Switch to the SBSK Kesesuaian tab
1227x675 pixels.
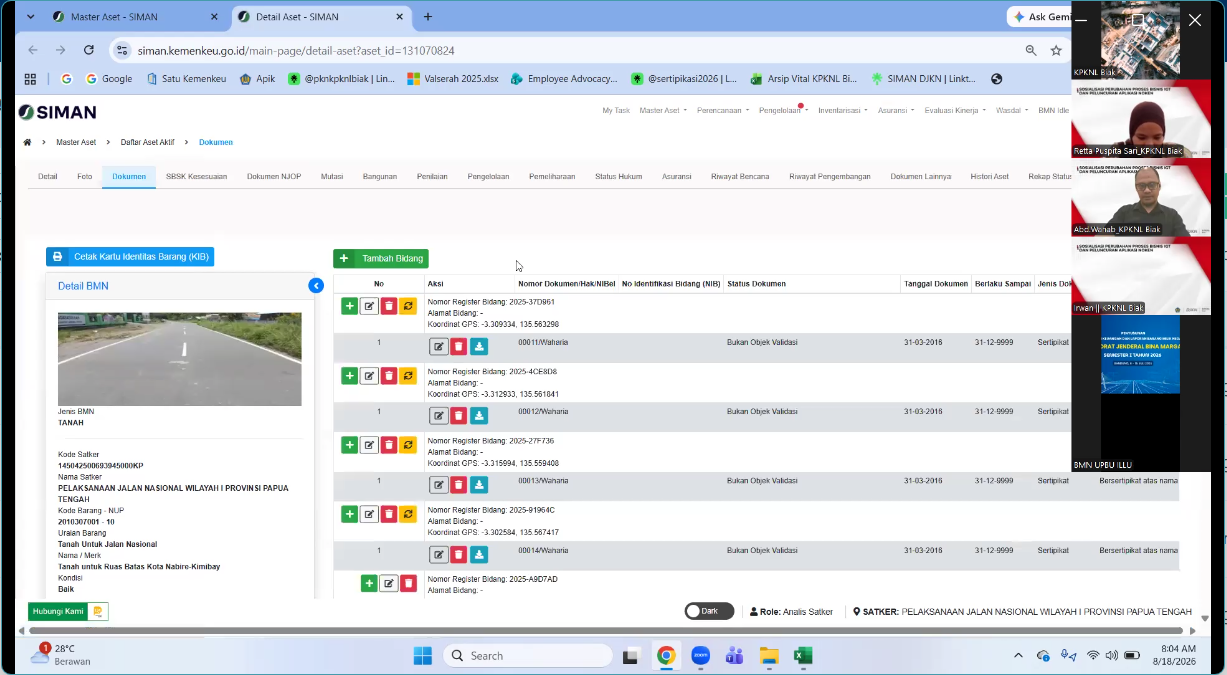tap(197, 177)
